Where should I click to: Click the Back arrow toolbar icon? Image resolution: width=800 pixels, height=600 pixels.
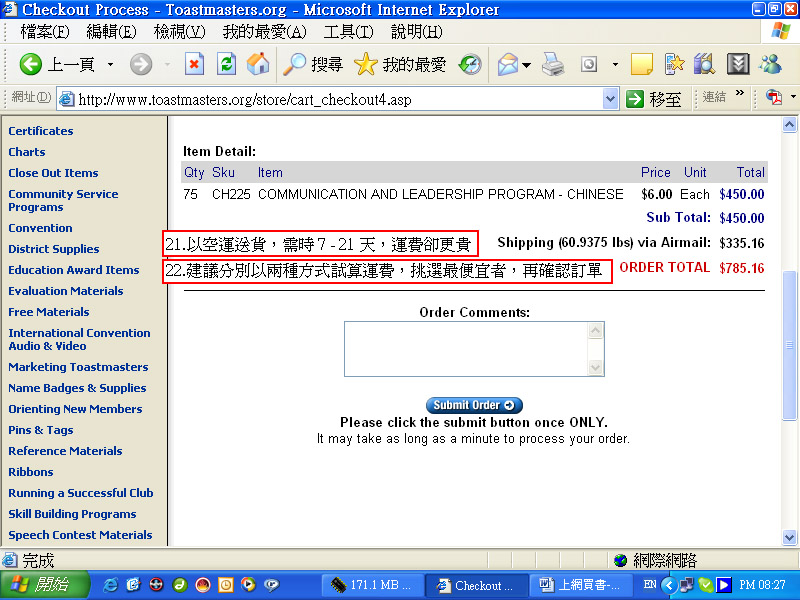coord(31,65)
